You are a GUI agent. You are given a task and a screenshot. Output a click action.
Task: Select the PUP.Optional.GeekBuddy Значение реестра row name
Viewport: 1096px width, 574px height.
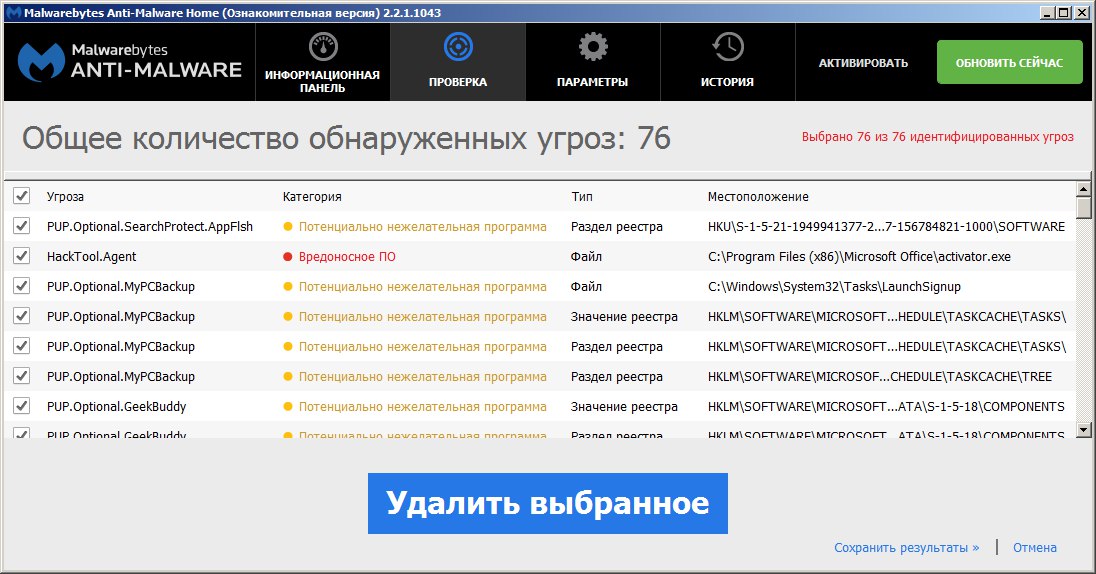coord(116,407)
